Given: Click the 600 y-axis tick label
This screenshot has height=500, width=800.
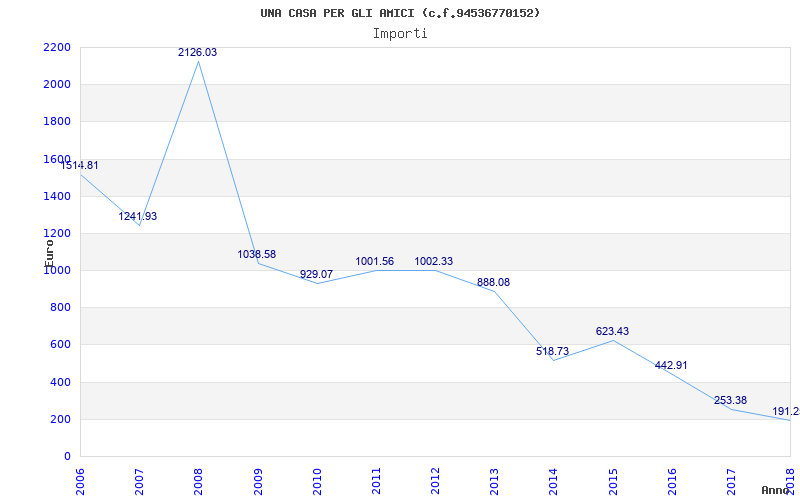Looking at the screenshot, I should [x=61, y=345].
